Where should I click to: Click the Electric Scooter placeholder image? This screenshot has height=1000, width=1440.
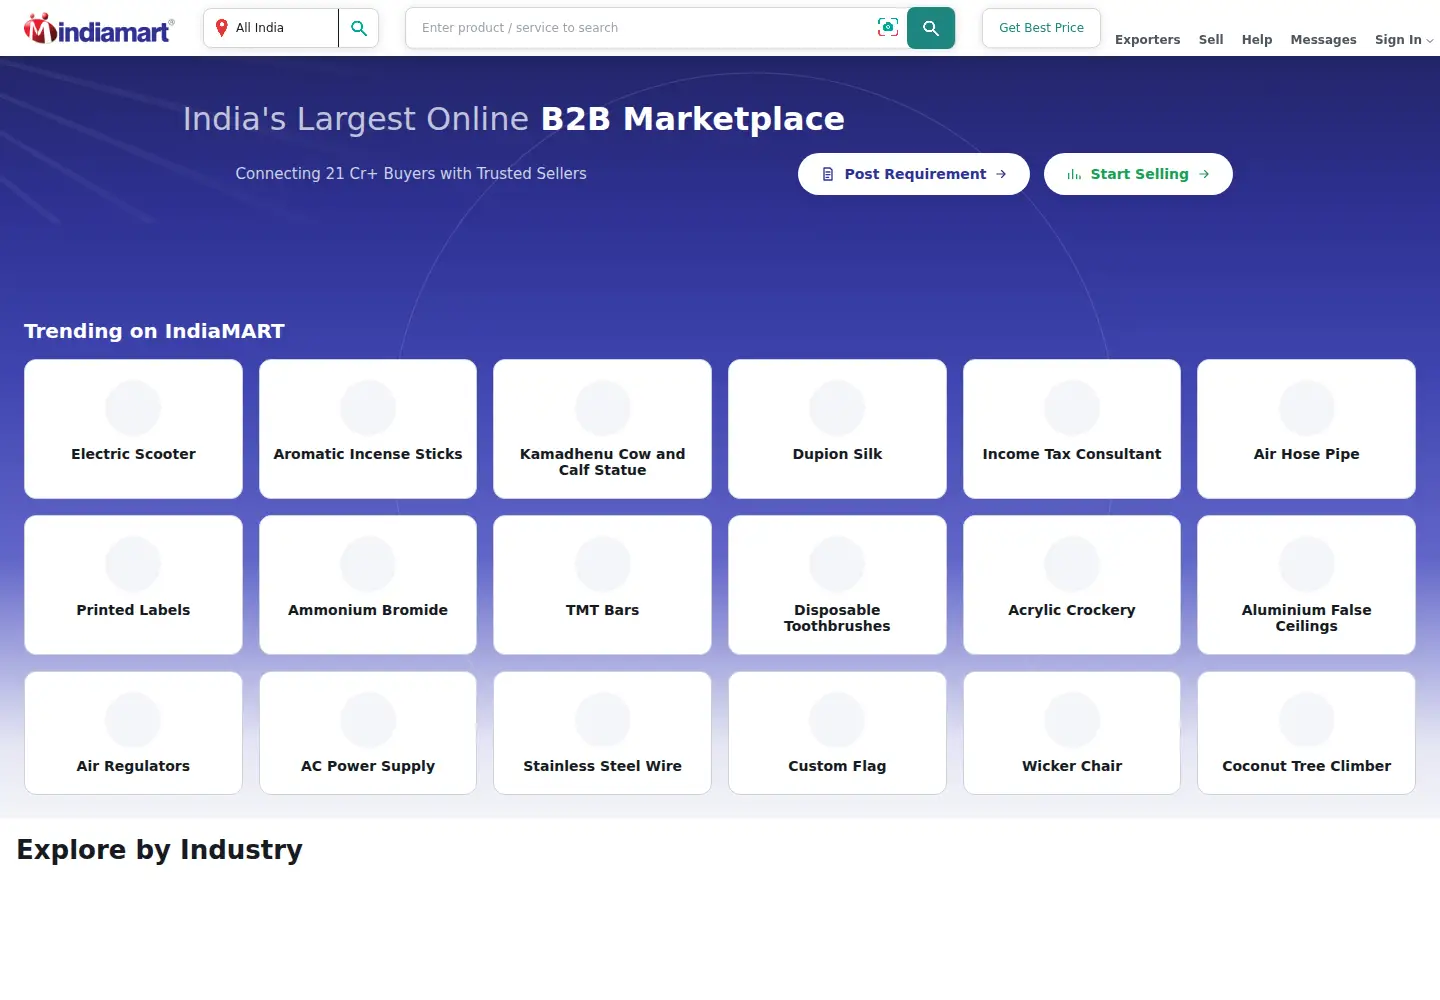pos(133,408)
